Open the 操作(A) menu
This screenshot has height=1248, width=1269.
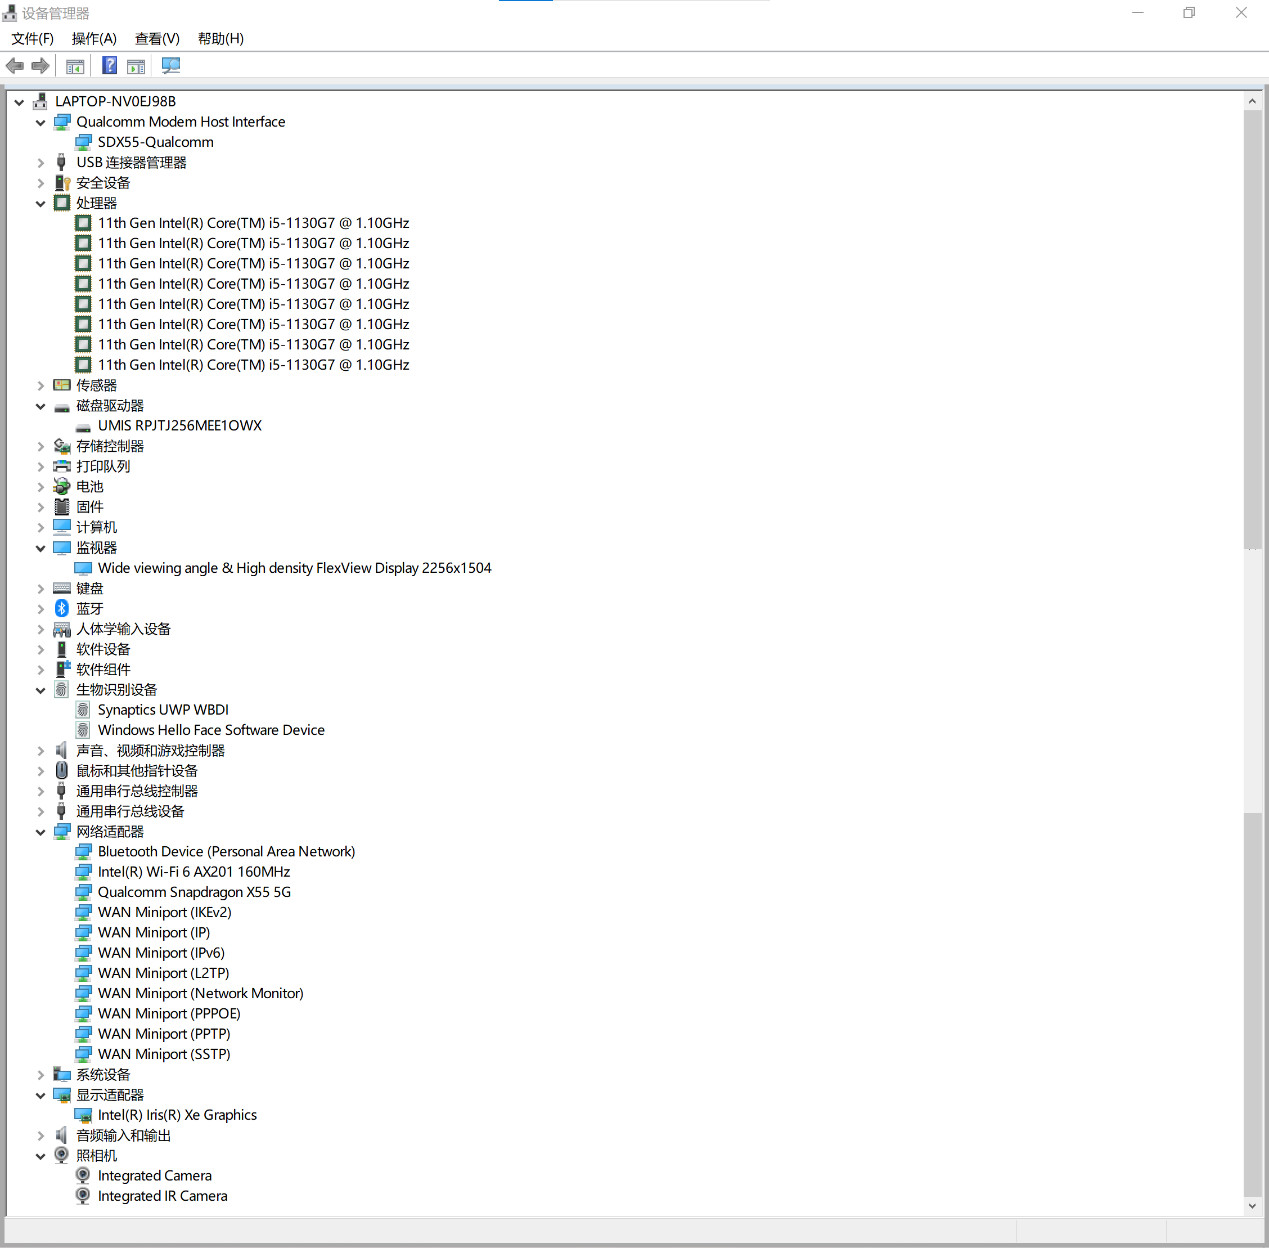click(94, 39)
